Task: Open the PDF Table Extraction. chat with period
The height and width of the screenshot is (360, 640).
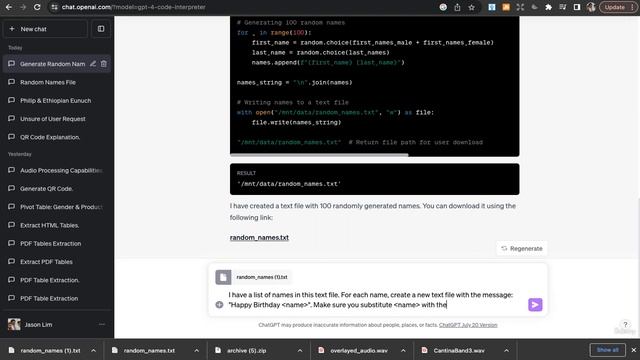Action: 57,280
